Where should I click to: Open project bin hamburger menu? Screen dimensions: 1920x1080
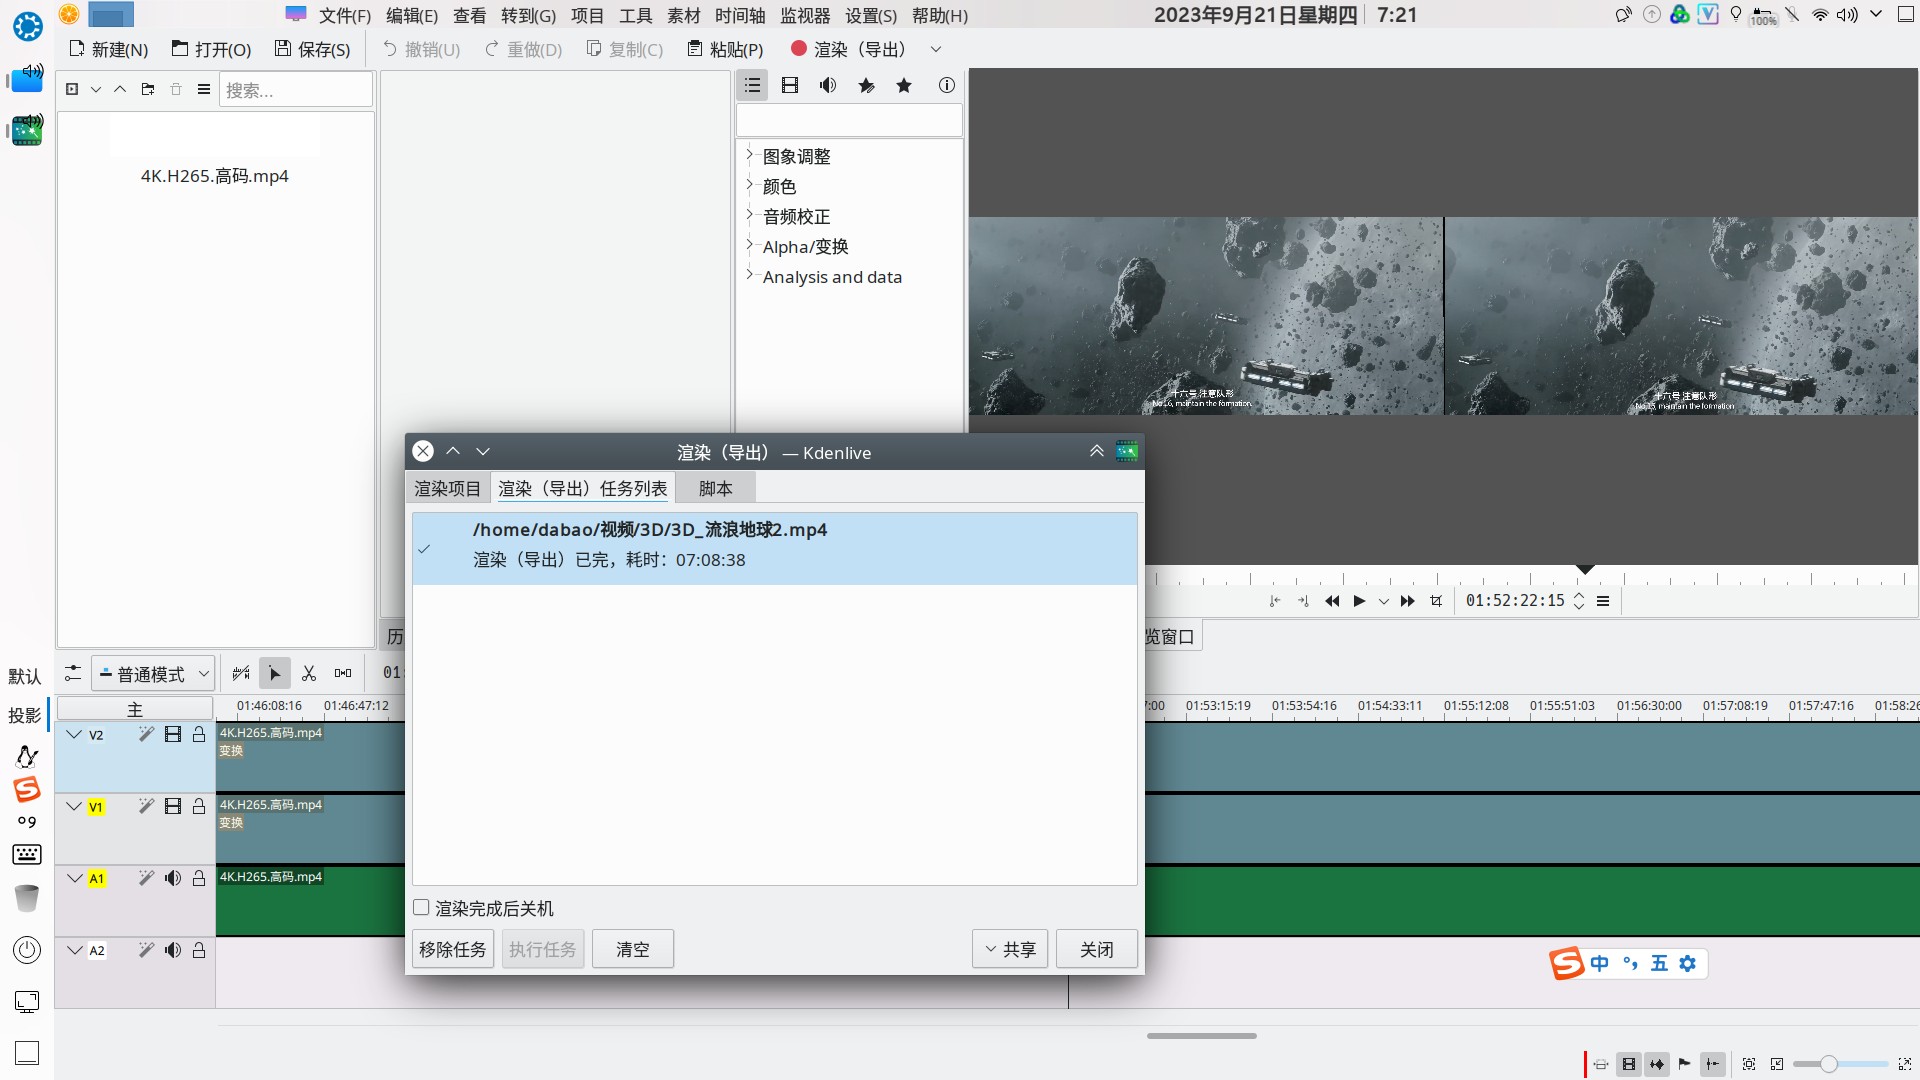pyautogui.click(x=204, y=89)
